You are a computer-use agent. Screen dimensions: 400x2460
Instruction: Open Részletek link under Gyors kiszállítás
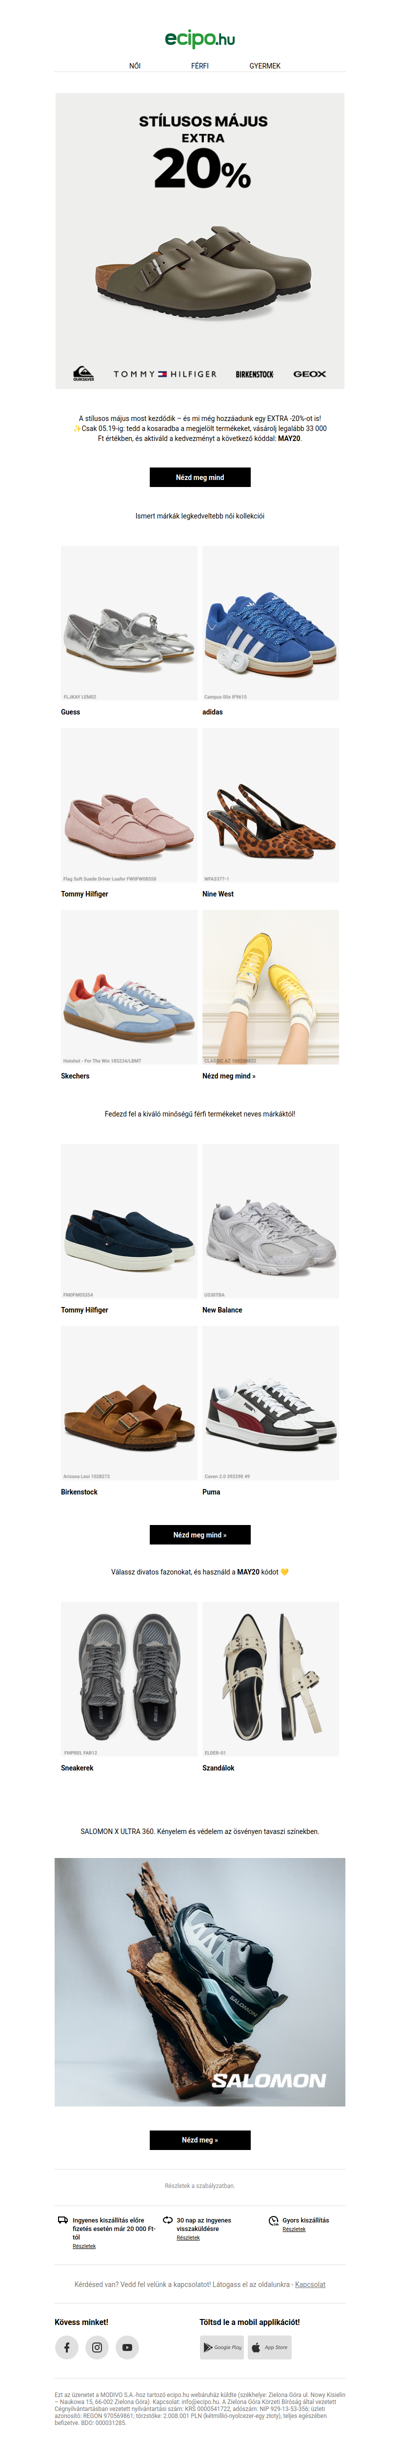click(294, 2229)
